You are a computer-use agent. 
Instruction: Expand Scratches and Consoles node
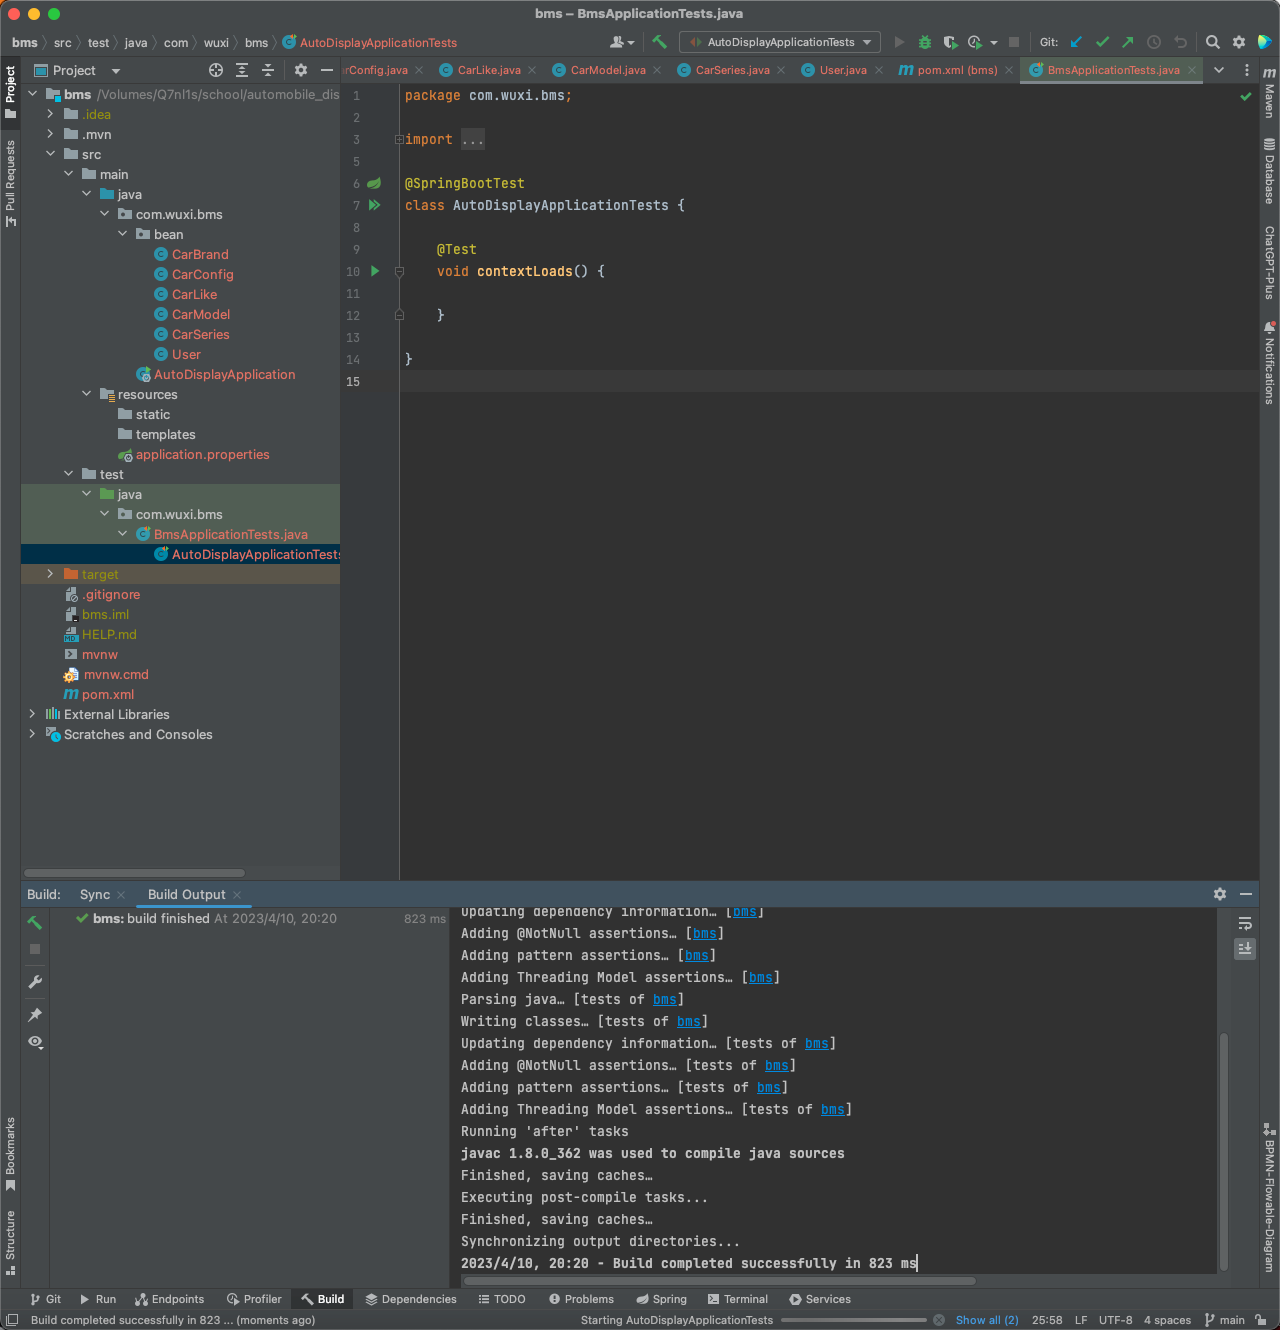pos(32,734)
